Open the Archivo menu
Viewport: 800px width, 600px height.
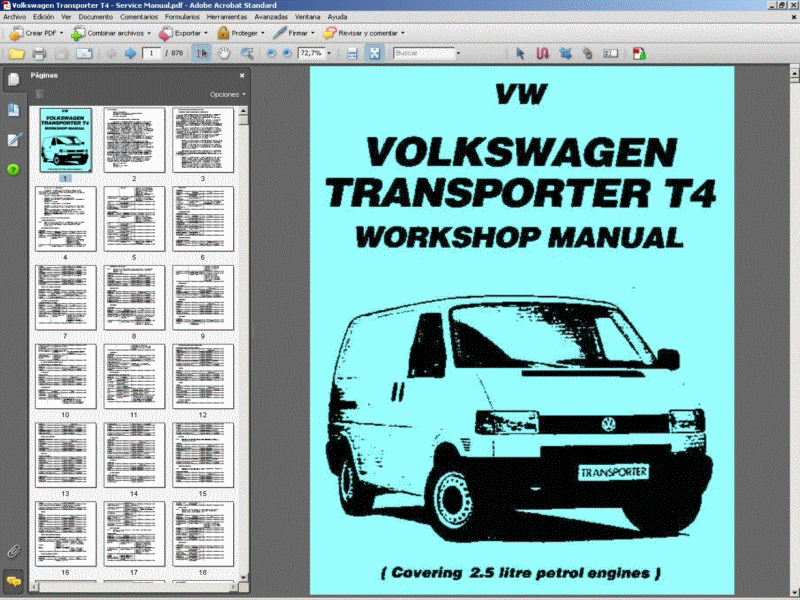tap(14, 17)
